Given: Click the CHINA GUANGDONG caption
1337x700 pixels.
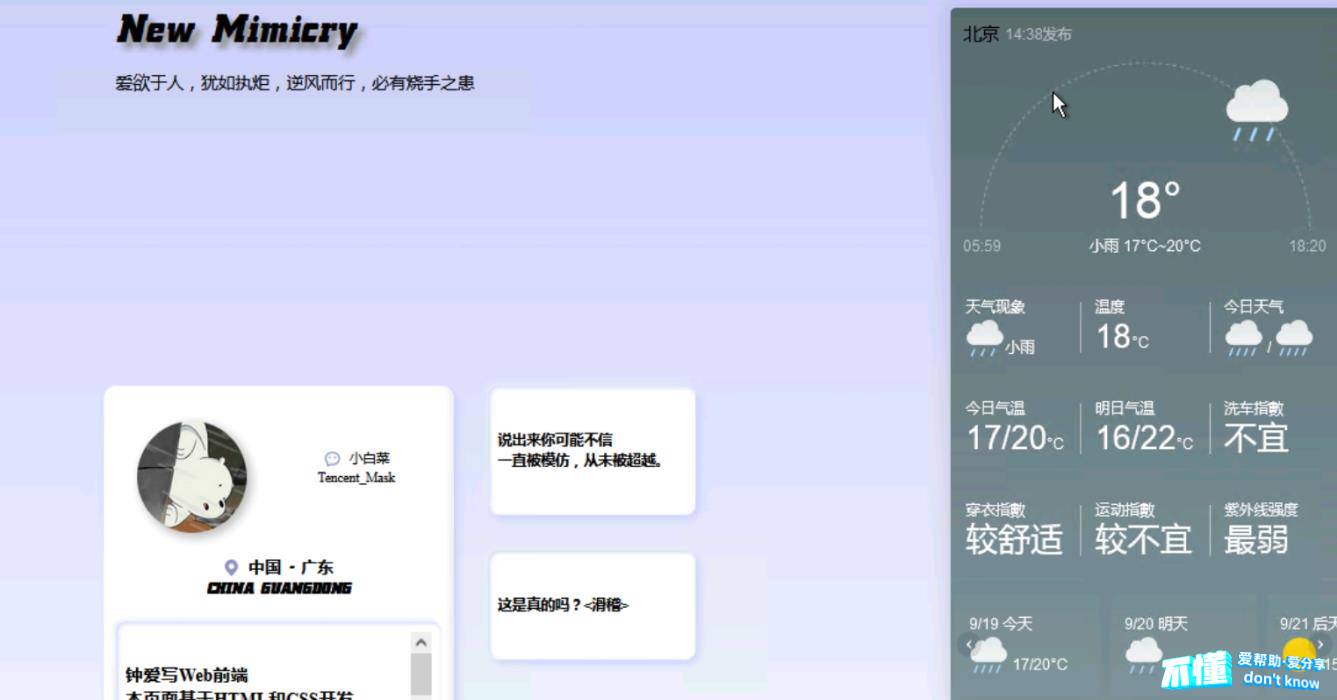Looking at the screenshot, I should pos(279,588).
